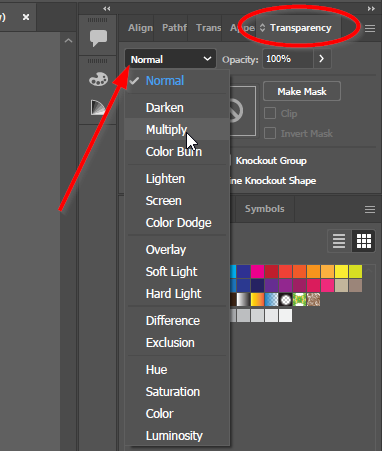Click the double right arrows to collapse panels

click(x=371, y=9)
